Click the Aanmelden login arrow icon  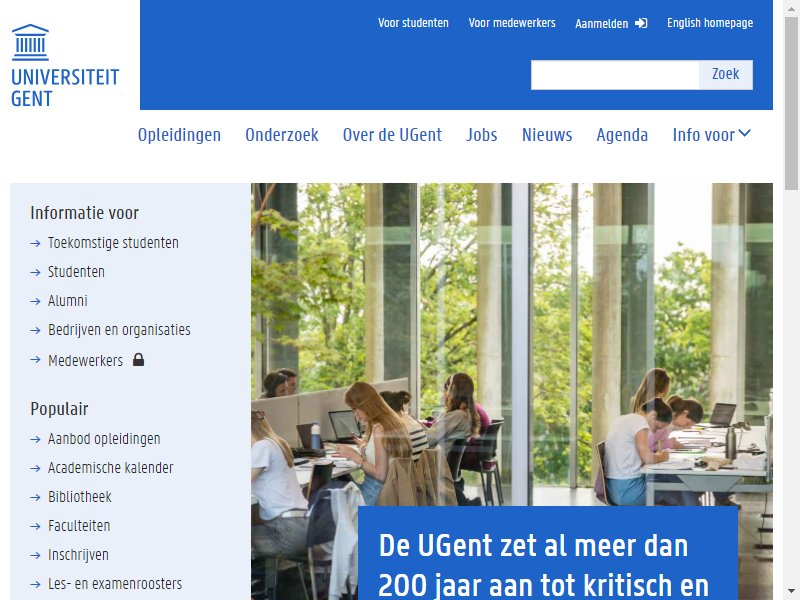coord(641,23)
